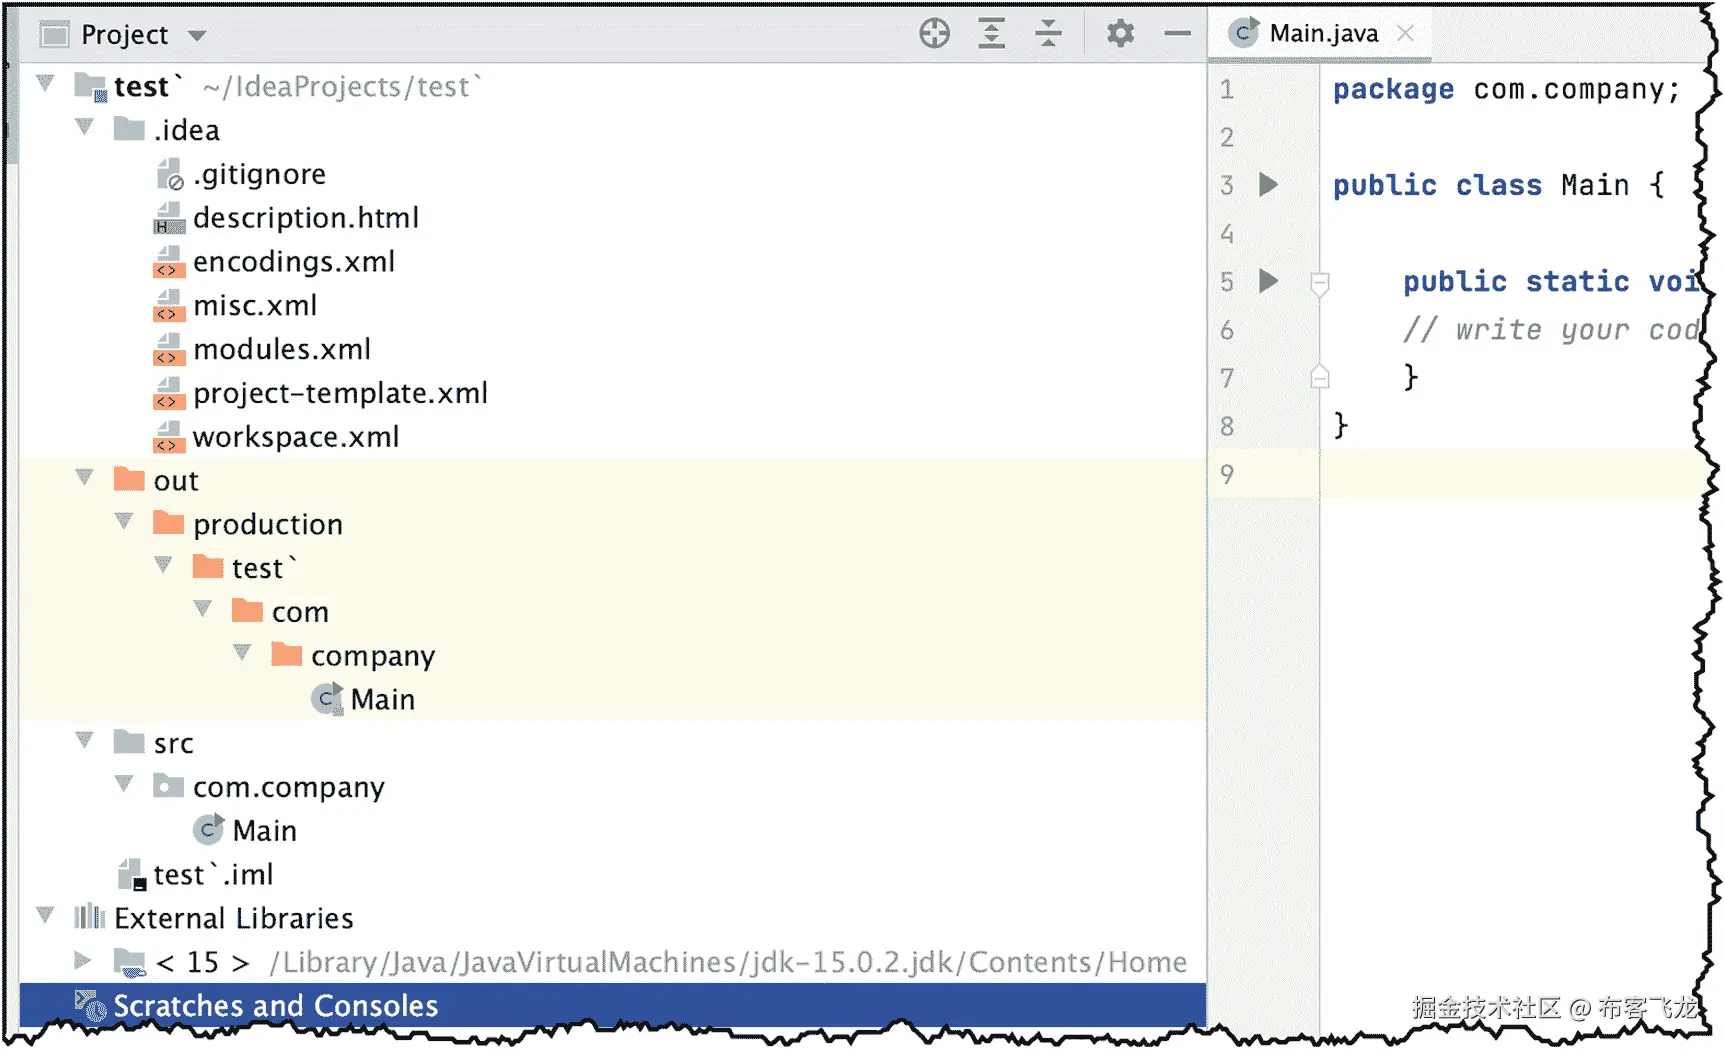Image resolution: width=1725 pixels, height=1049 pixels.
Task: Click the '// write your' comment line
Action: tap(1550, 329)
